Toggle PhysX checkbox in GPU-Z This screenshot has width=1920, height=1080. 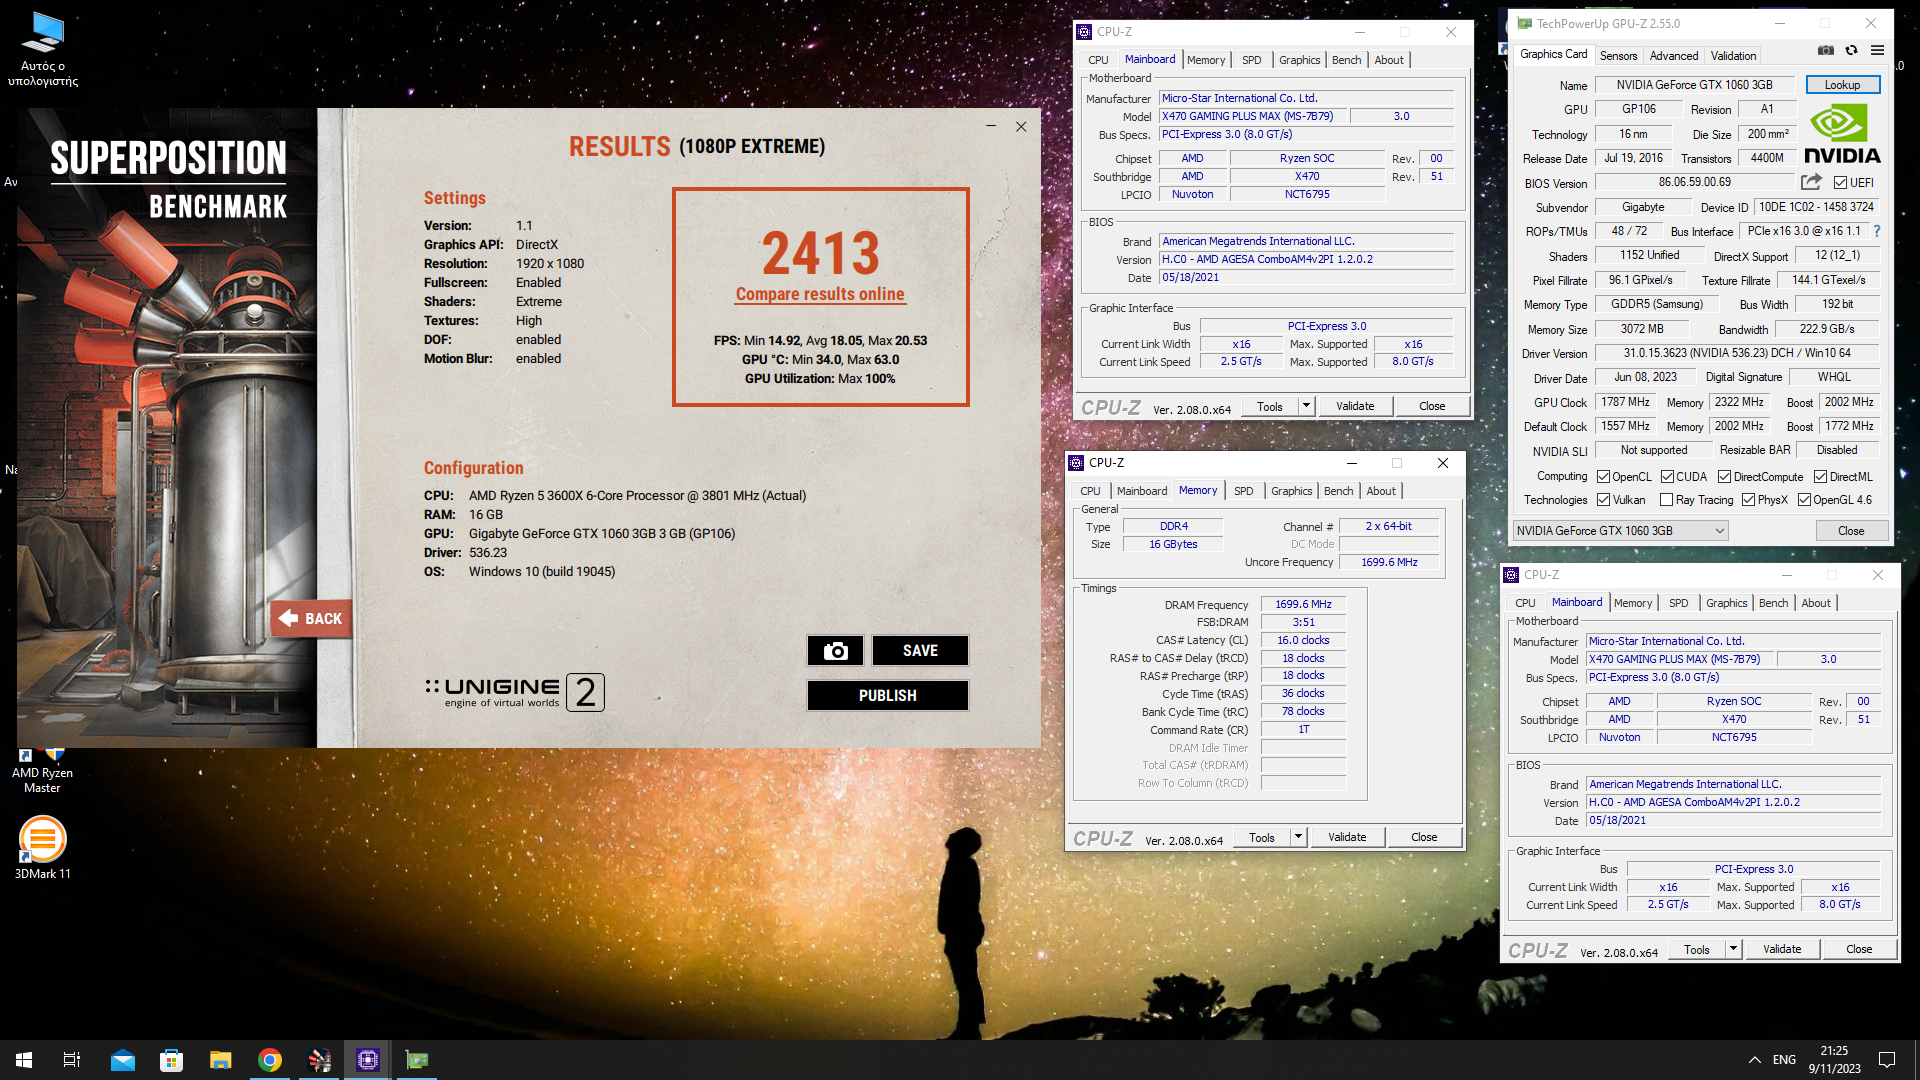(x=1748, y=500)
